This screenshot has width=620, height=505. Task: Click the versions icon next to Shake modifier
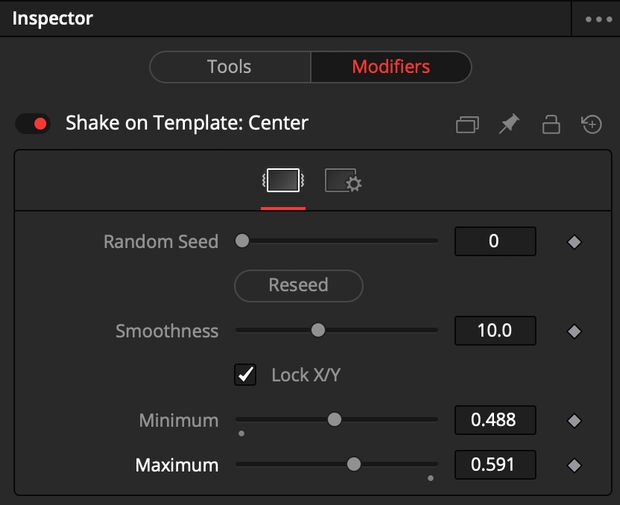pos(467,125)
